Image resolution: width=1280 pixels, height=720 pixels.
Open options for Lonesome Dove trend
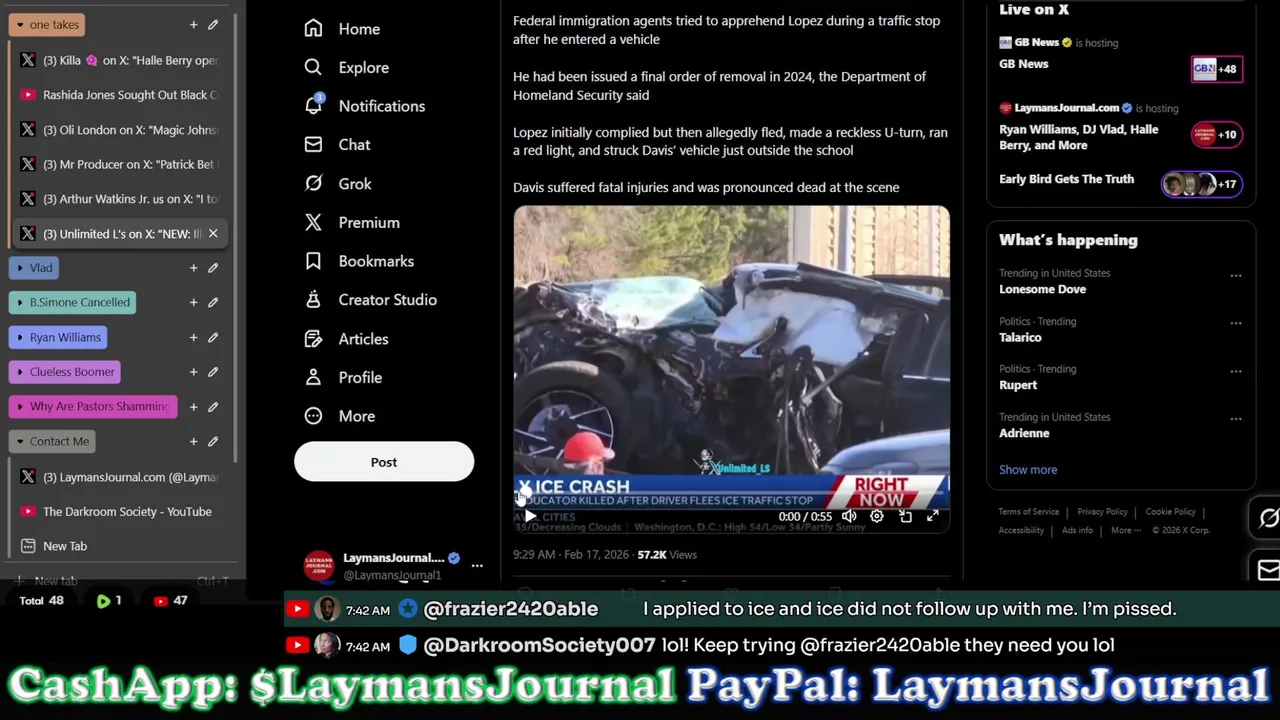[x=1236, y=275]
